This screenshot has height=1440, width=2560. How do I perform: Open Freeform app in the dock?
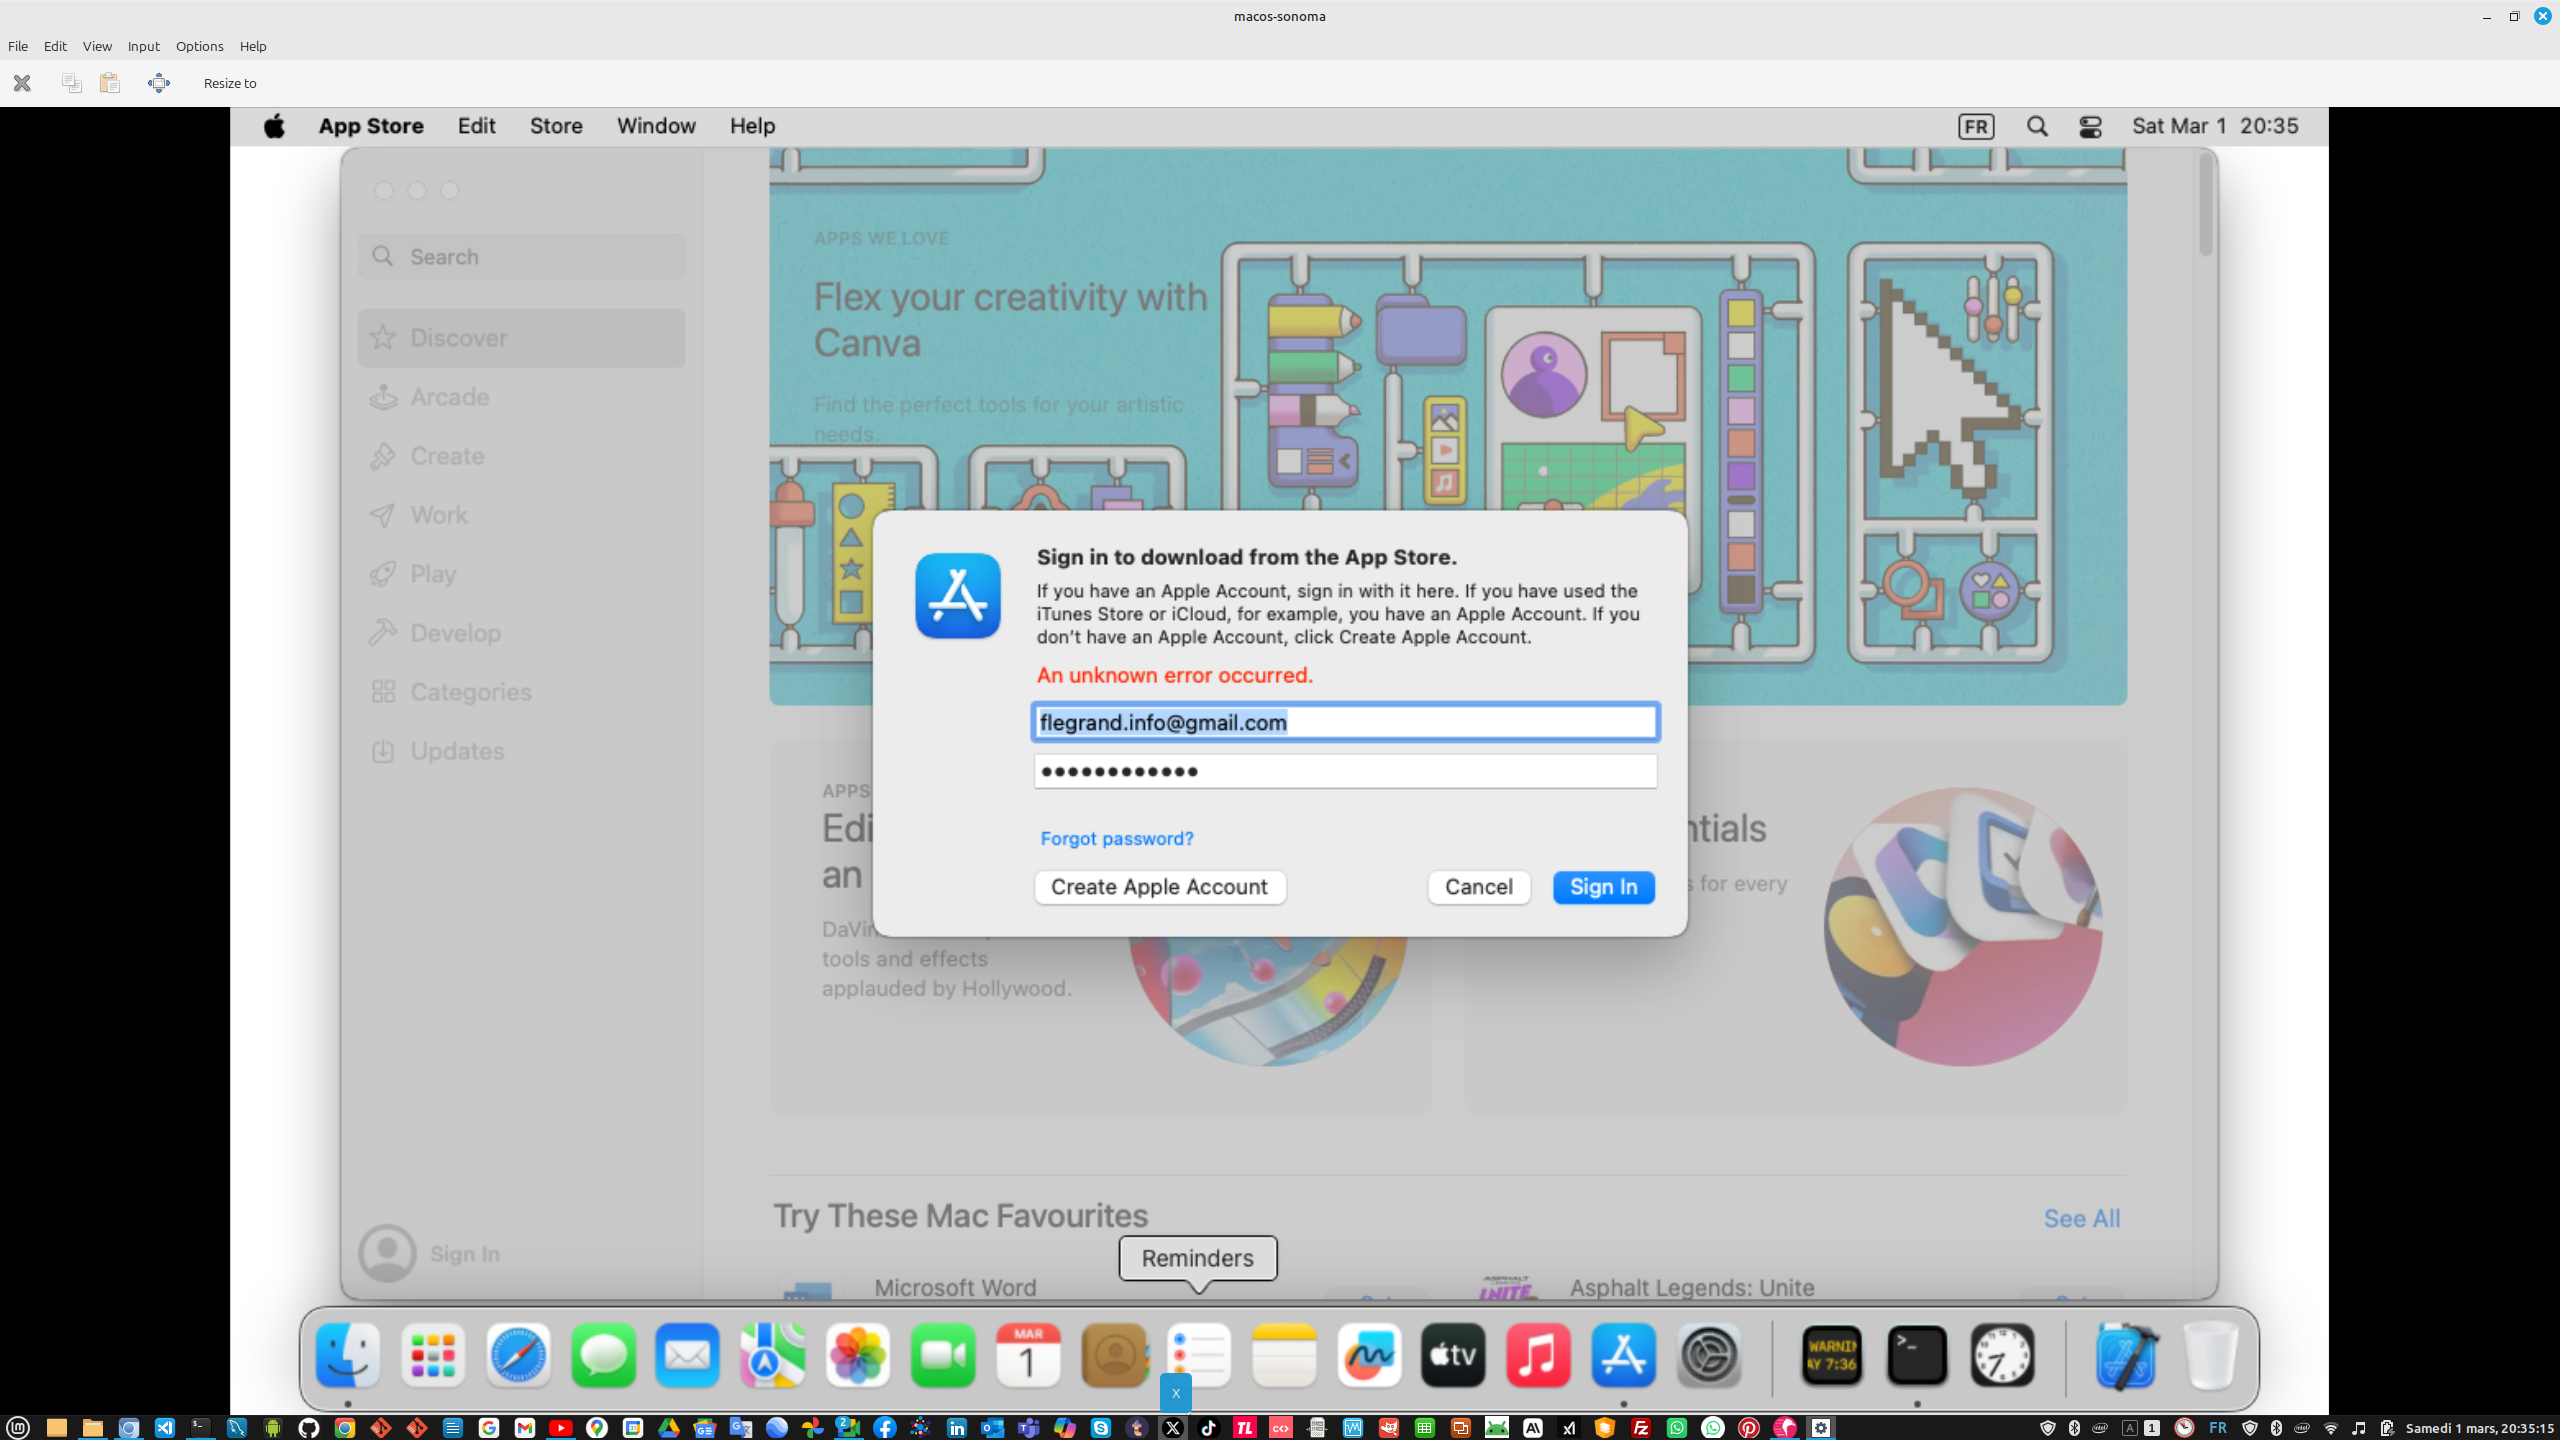[x=1369, y=1356]
